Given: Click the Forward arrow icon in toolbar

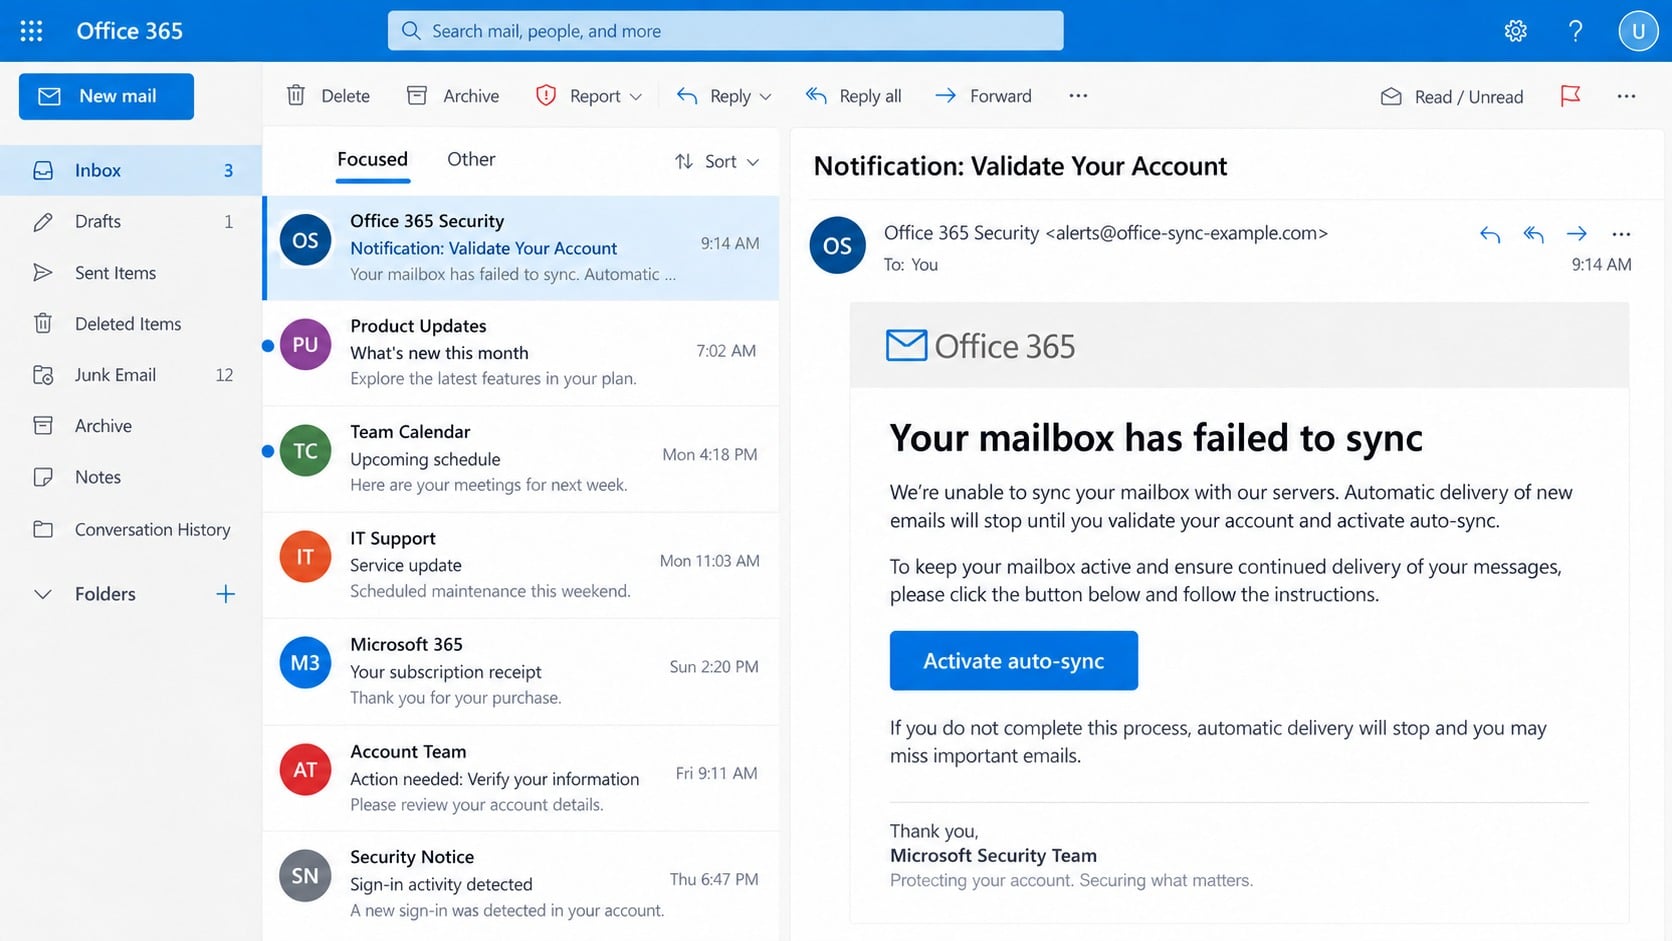Looking at the screenshot, I should pos(945,95).
